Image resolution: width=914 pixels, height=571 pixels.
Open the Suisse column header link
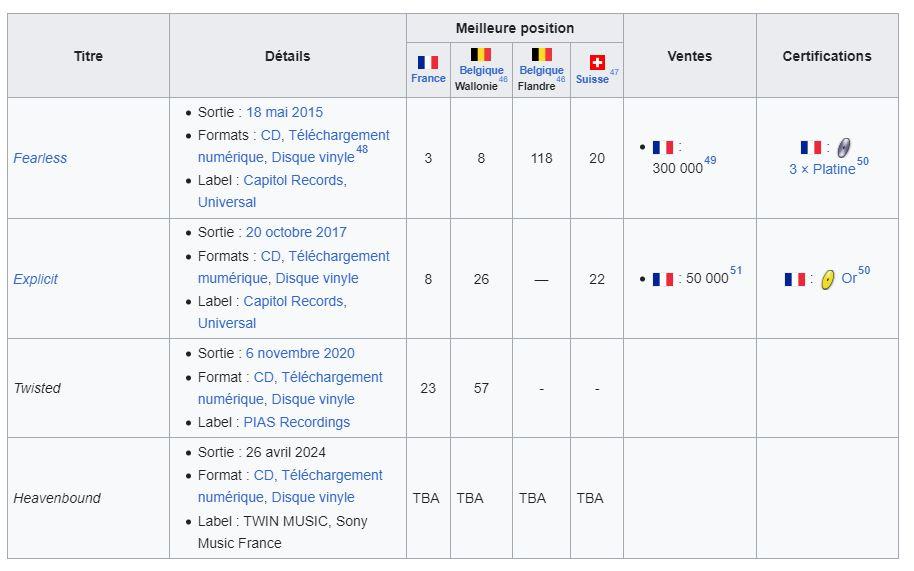click(592, 79)
